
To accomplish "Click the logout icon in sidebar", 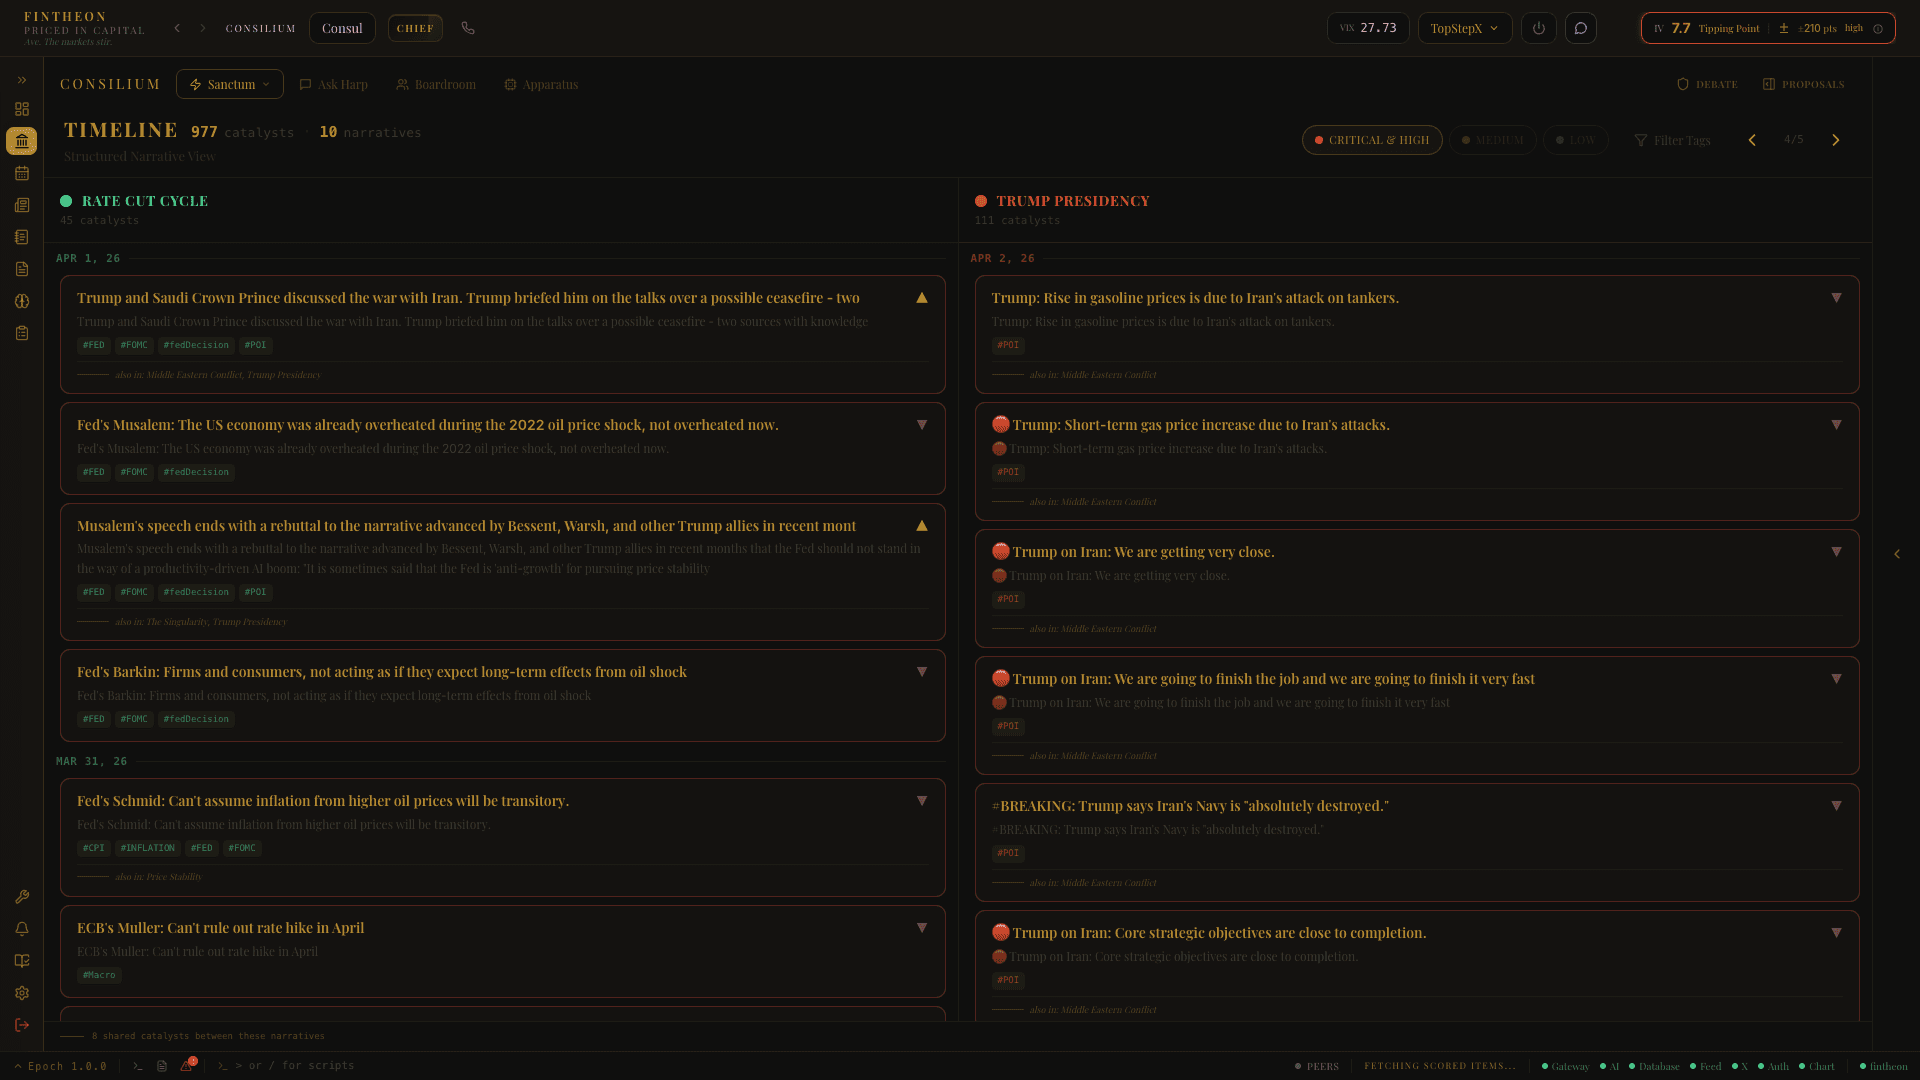I will pyautogui.click(x=21, y=1025).
